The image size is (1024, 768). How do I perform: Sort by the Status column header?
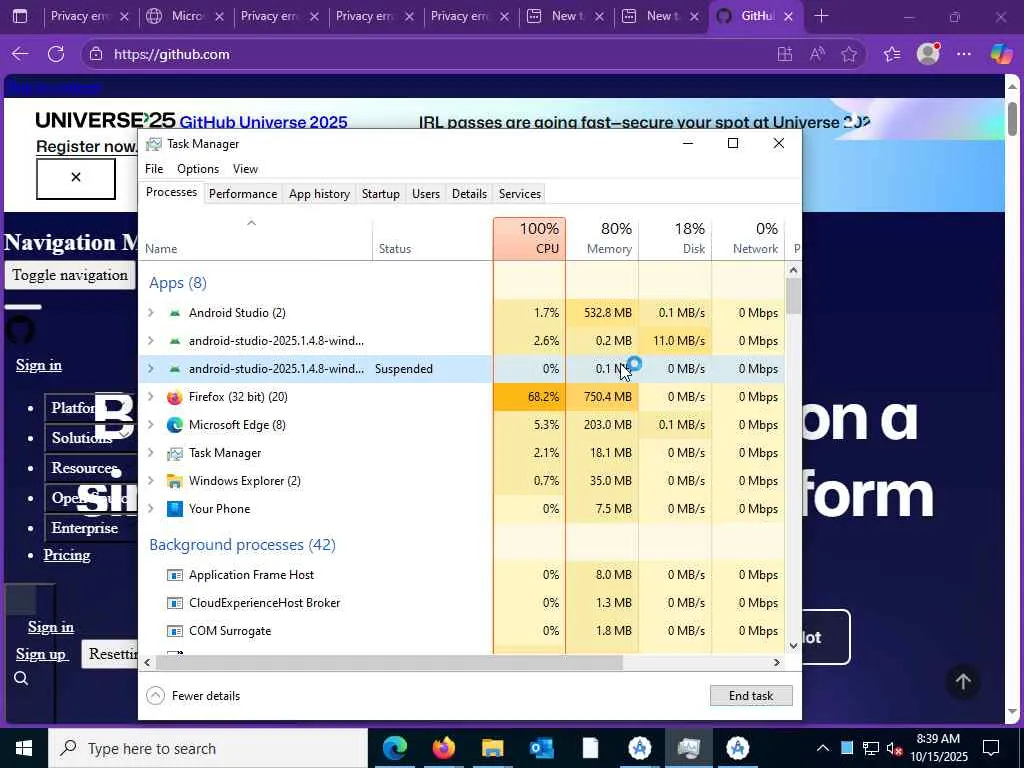point(433,239)
